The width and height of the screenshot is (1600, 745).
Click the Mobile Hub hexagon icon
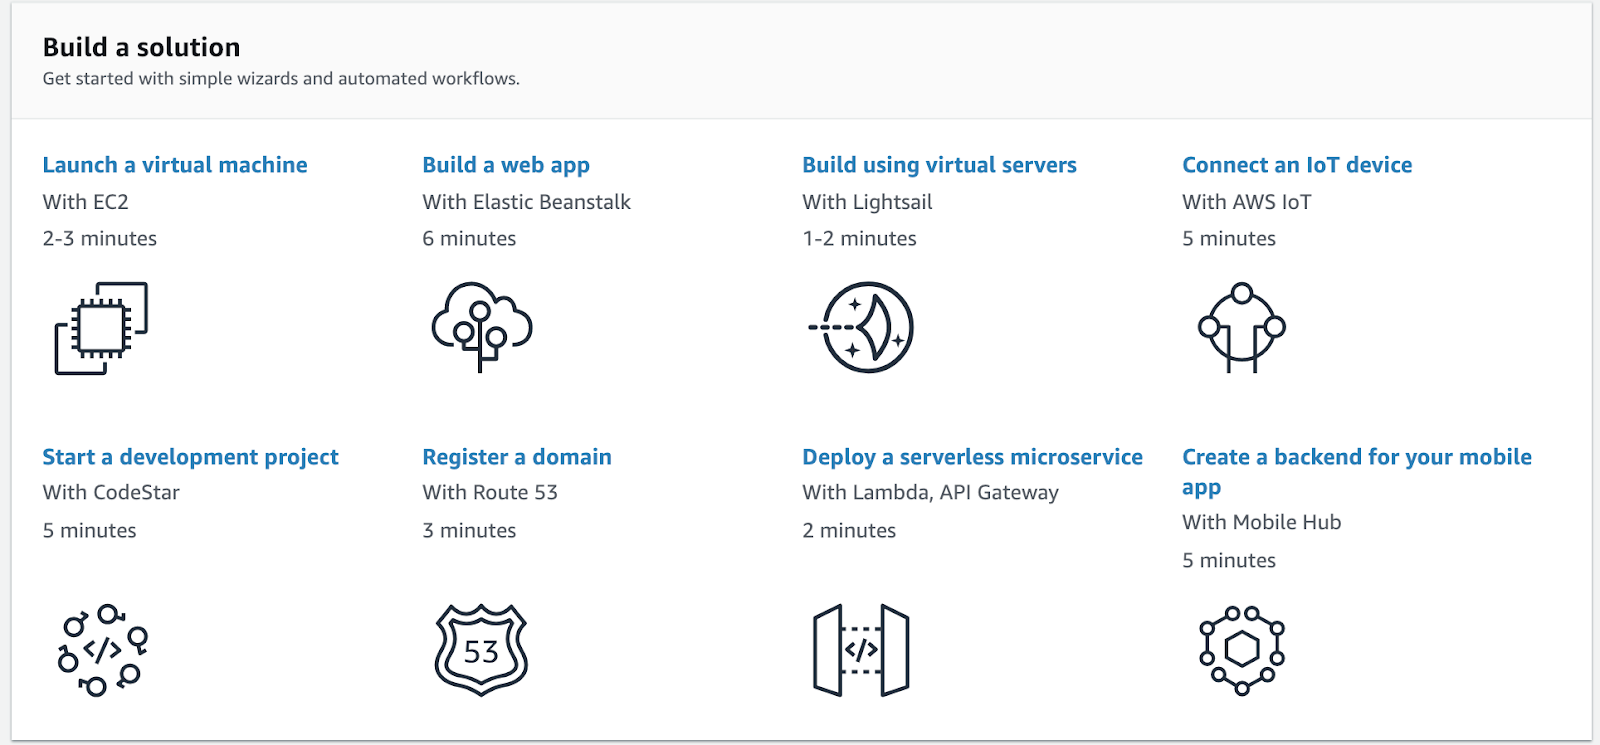(x=1242, y=650)
